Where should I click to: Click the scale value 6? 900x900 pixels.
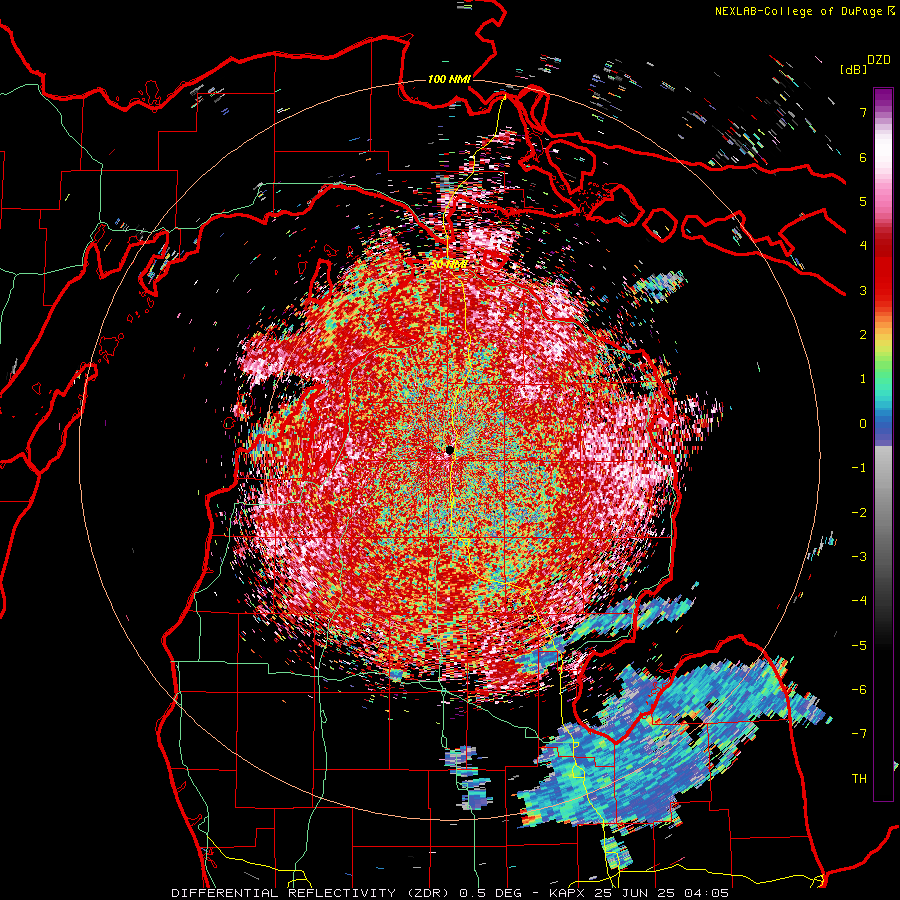tap(863, 157)
